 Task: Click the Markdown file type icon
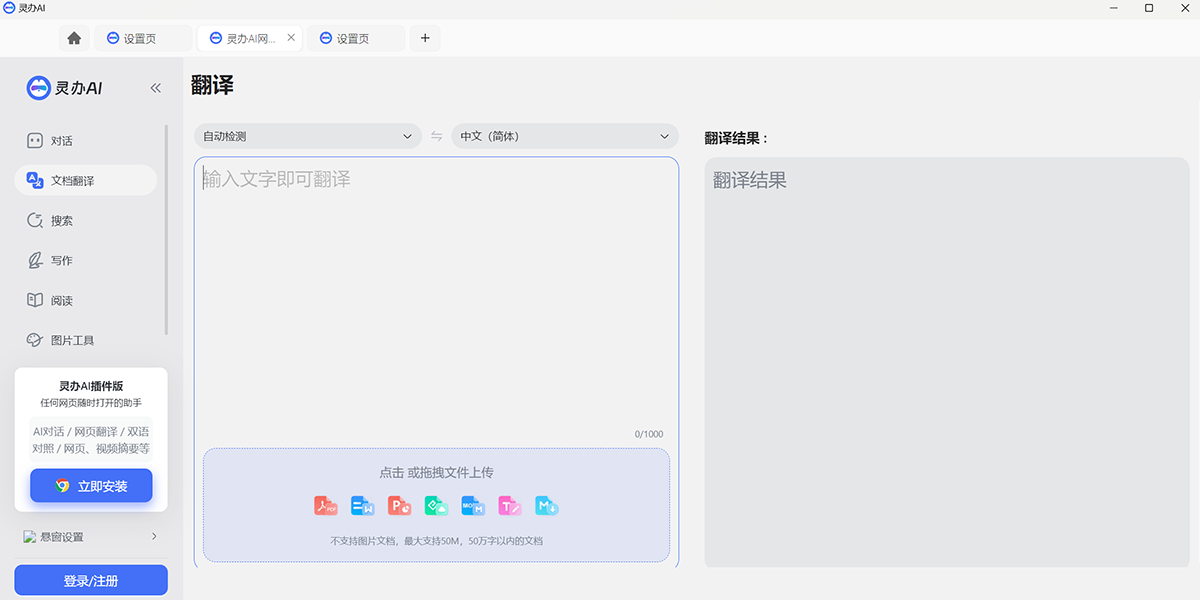(546, 506)
